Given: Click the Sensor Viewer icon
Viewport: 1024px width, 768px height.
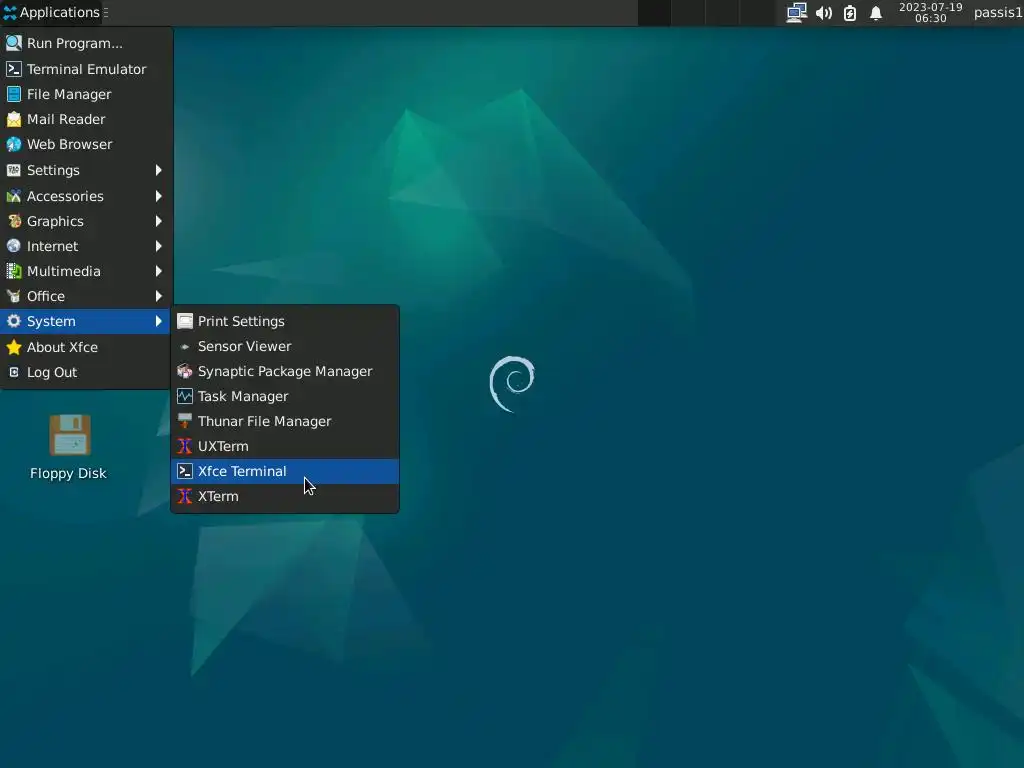Looking at the screenshot, I should click(185, 347).
